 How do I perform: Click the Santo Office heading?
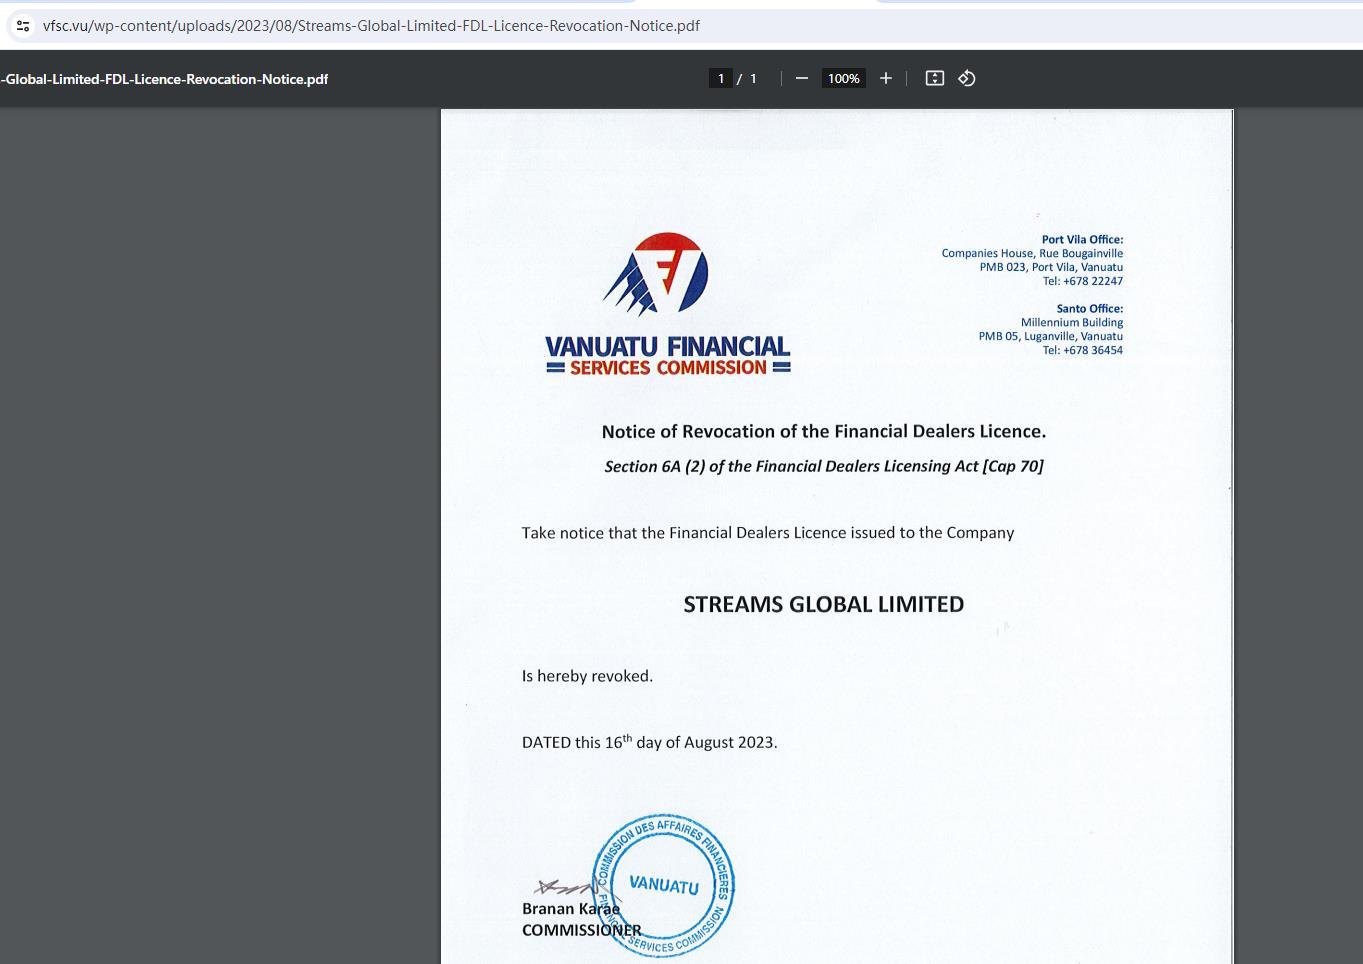point(1089,308)
